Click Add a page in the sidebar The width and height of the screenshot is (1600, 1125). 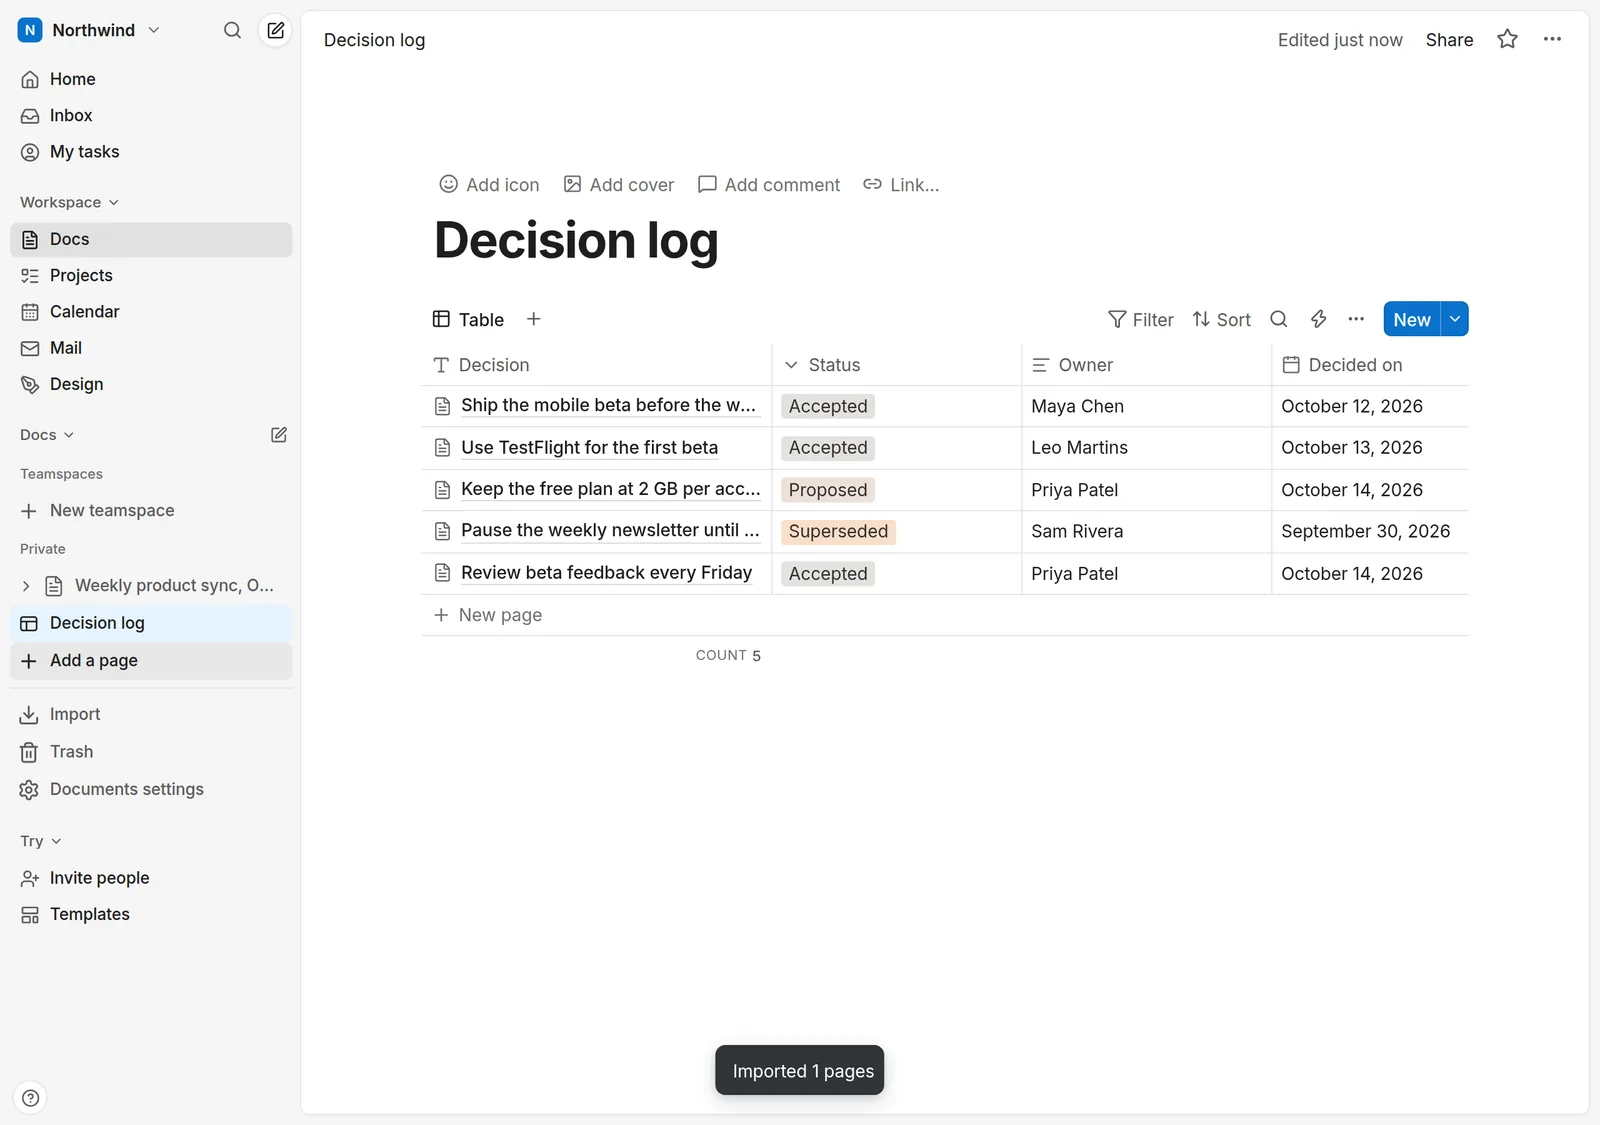click(151, 661)
